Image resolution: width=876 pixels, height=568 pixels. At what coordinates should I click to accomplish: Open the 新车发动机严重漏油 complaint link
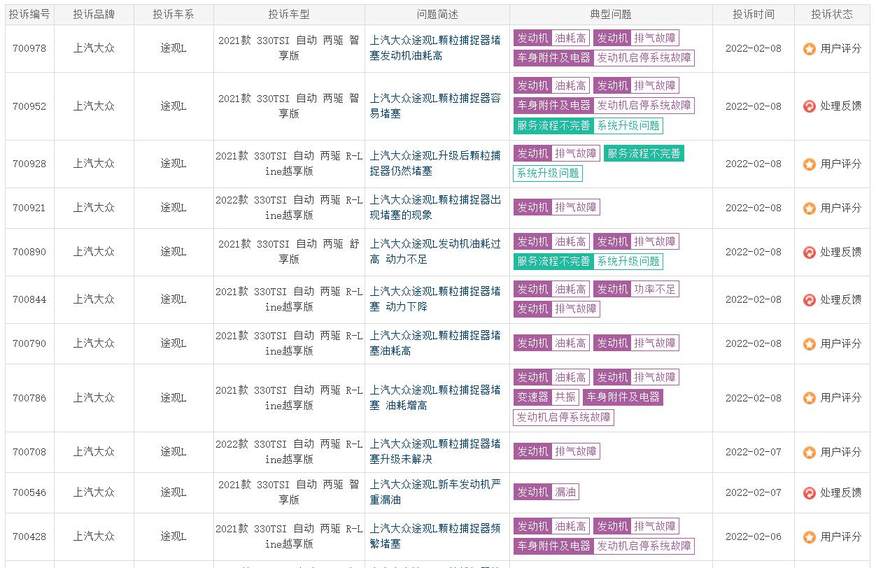pos(435,492)
